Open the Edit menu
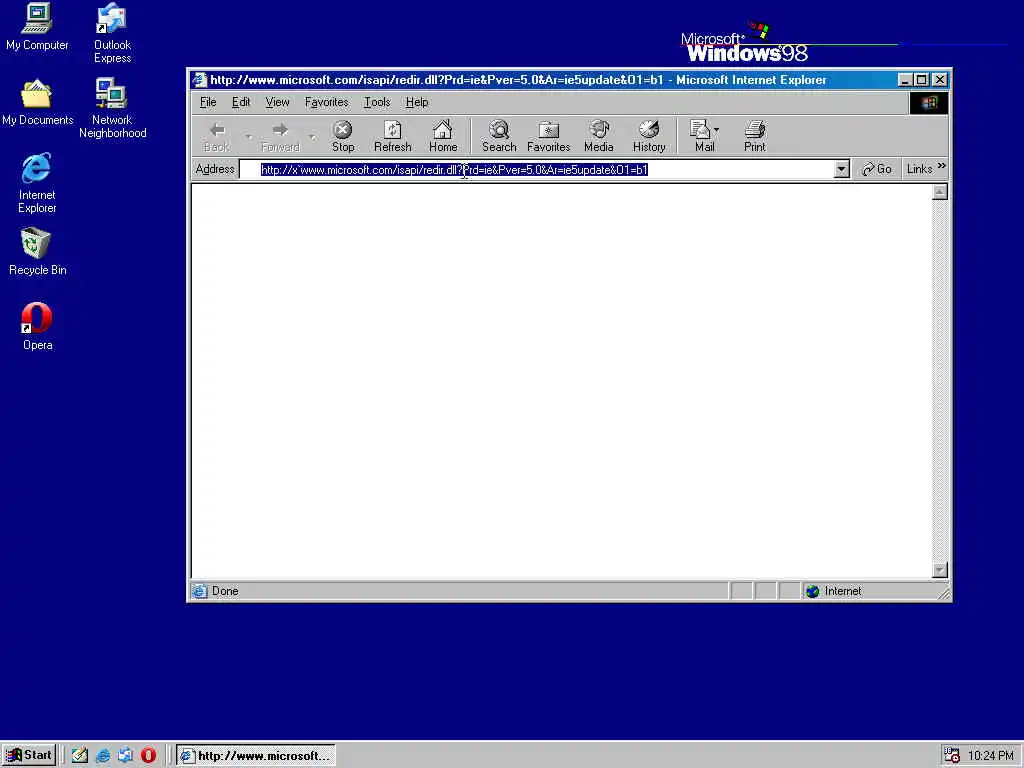 241,103
